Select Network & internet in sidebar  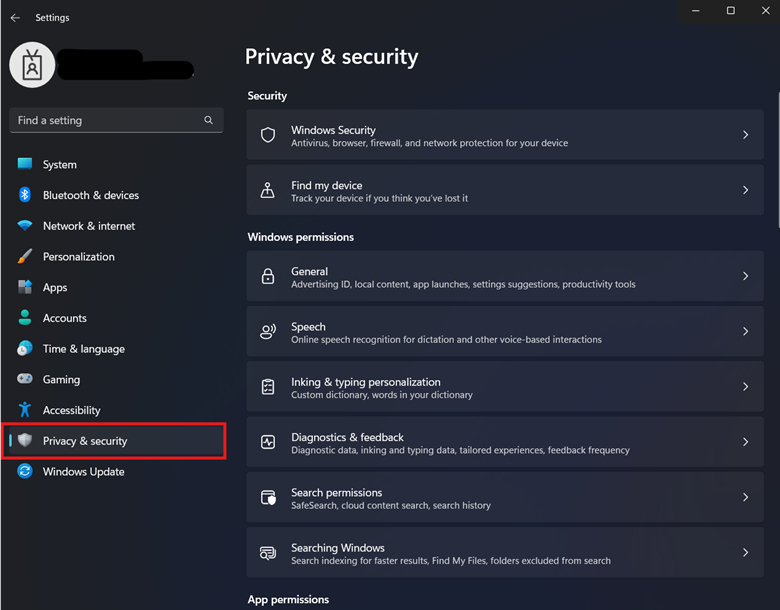pos(116,226)
